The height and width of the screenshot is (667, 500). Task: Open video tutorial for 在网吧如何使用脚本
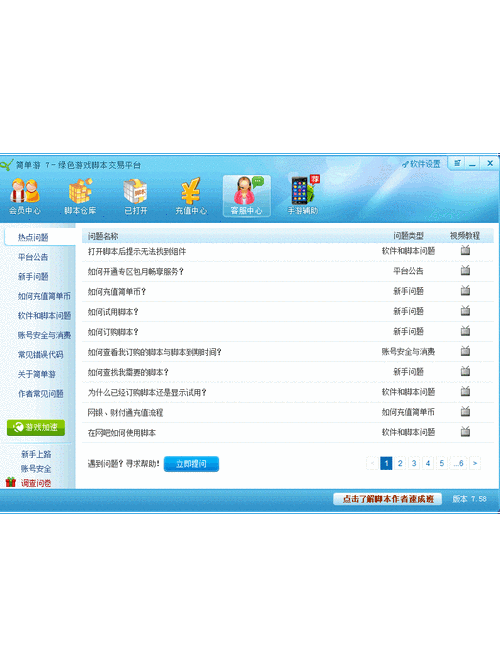tap(465, 431)
